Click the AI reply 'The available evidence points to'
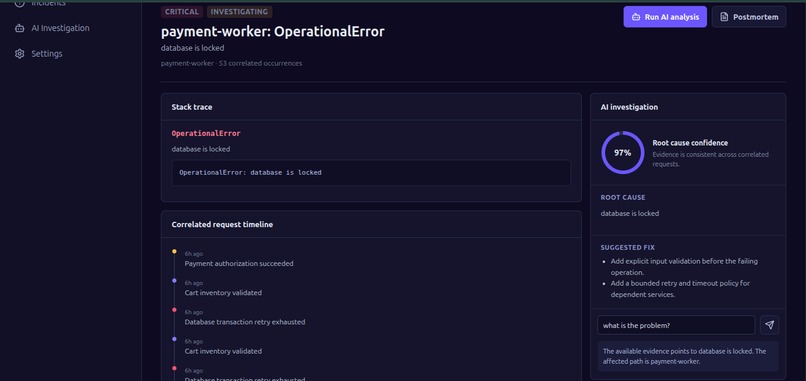The height and width of the screenshot is (381, 806). [x=688, y=356]
